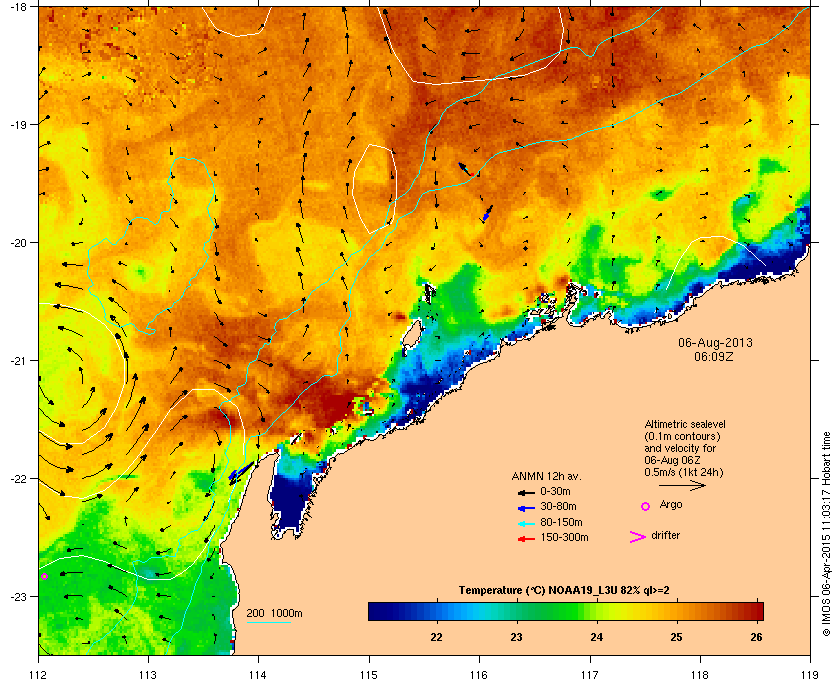Click the latitude axis label -20

pos(17,242)
